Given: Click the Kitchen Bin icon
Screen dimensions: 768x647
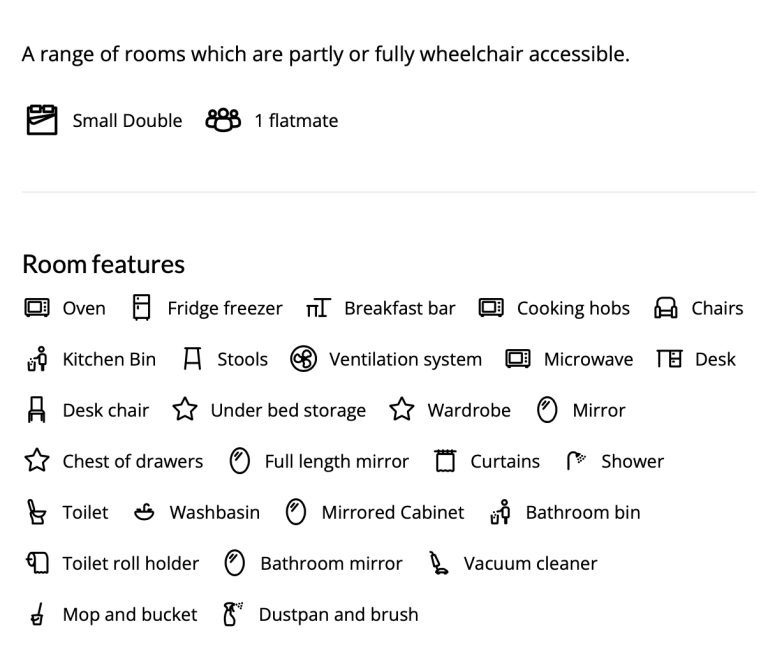Looking at the screenshot, I should point(37,359).
